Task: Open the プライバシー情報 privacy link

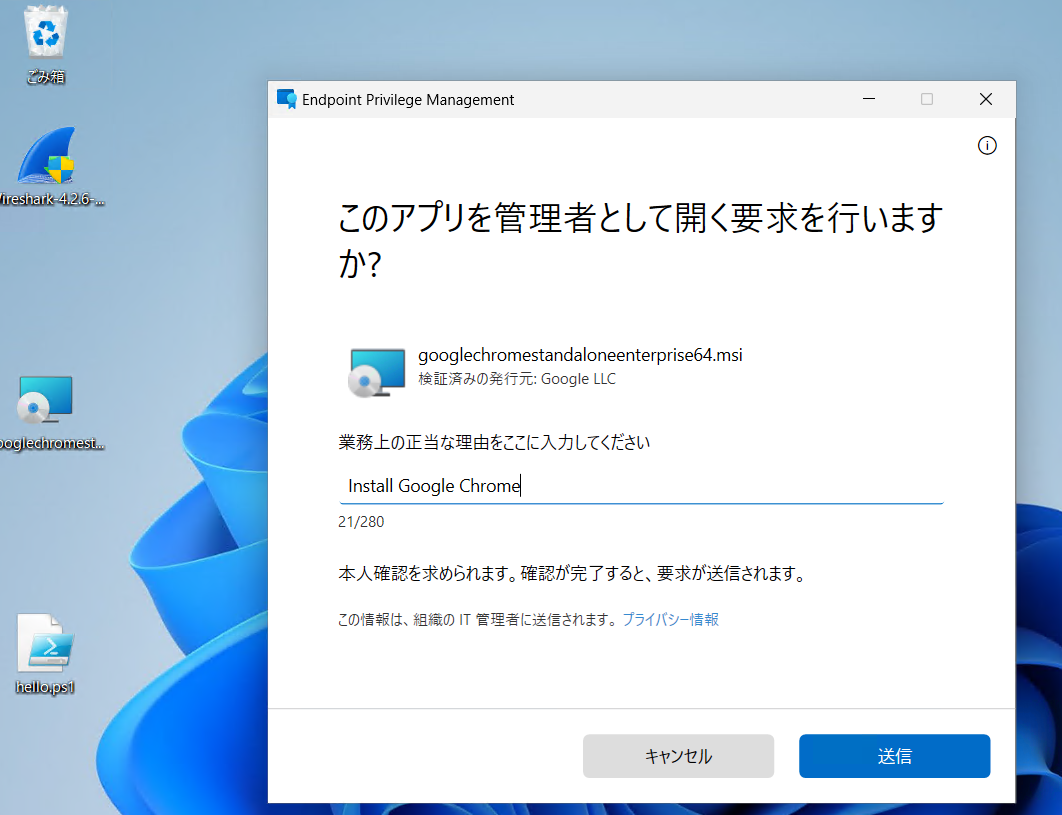Action: 671,619
